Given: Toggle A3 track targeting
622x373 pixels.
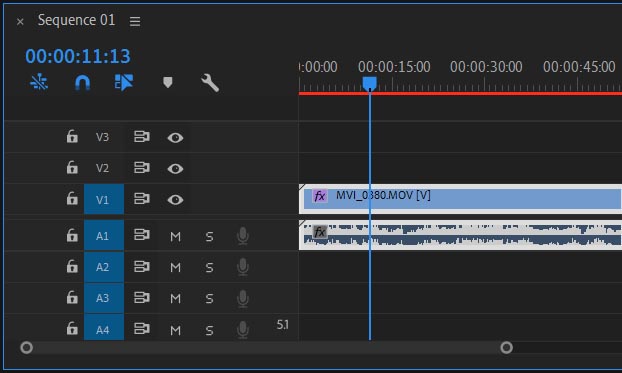Looking at the screenshot, I should click(104, 298).
